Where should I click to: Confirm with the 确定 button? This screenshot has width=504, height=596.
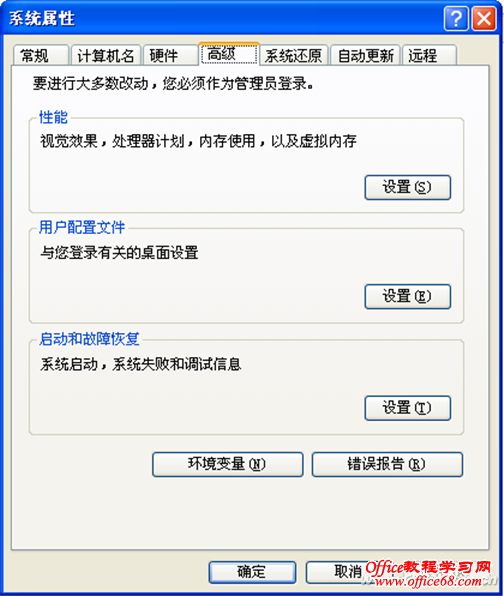252,572
